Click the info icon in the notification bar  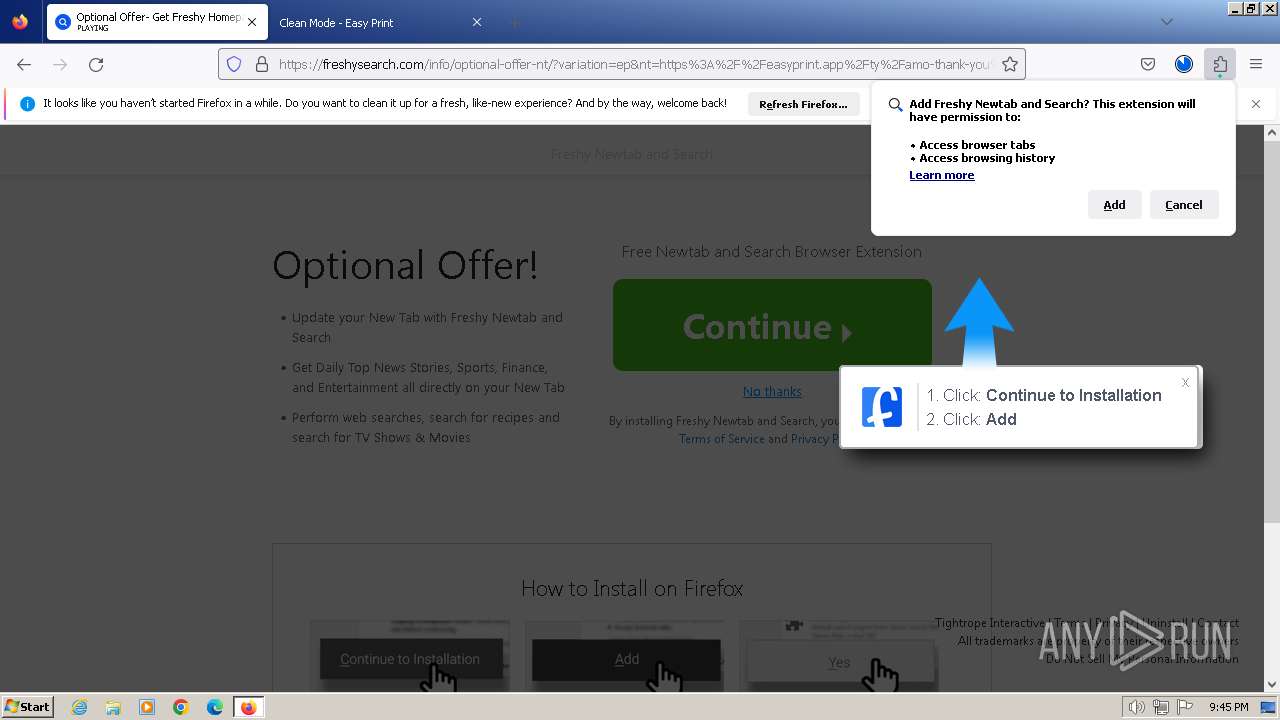[x=27, y=103]
